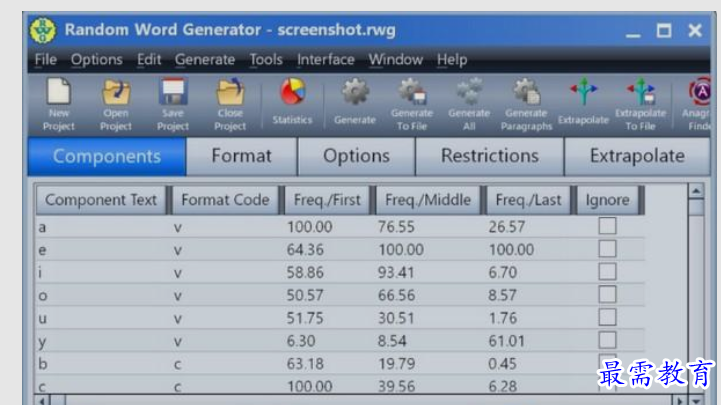
Task: Click horizontal scrollbar right arrow
Action: pos(680,400)
